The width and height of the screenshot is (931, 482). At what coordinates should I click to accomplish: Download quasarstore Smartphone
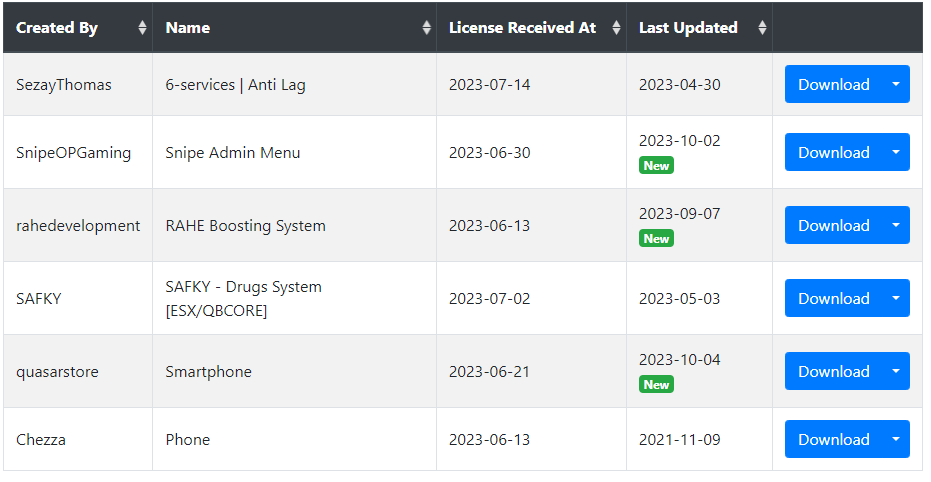pos(834,371)
